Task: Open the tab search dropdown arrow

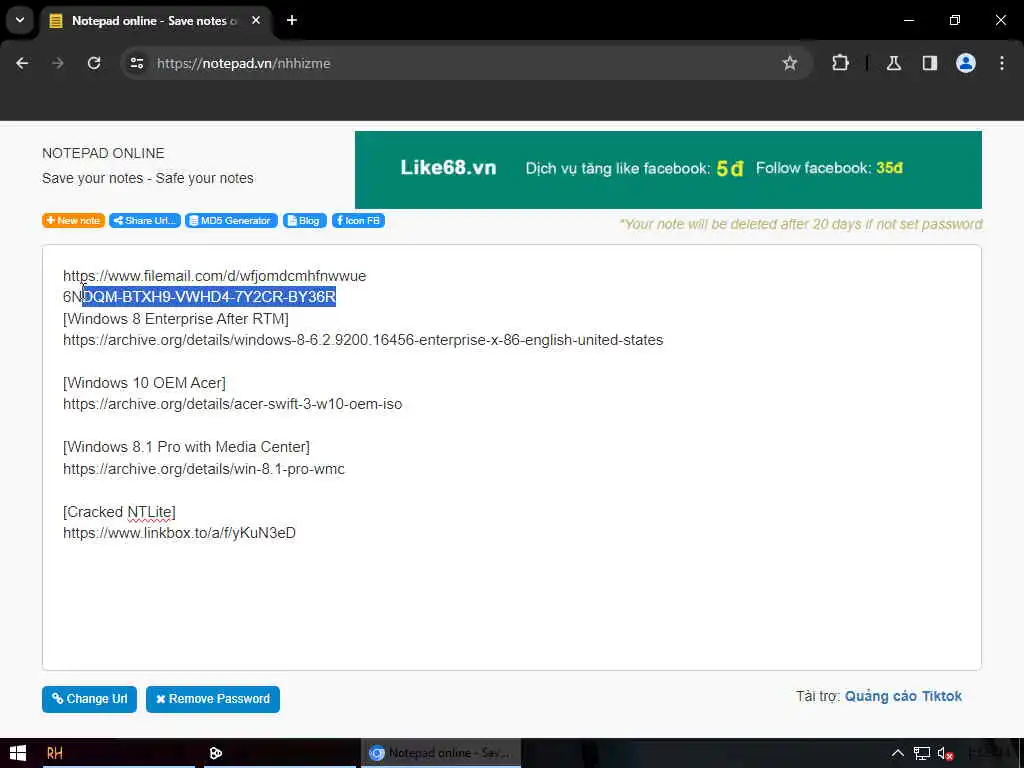Action: coord(20,20)
